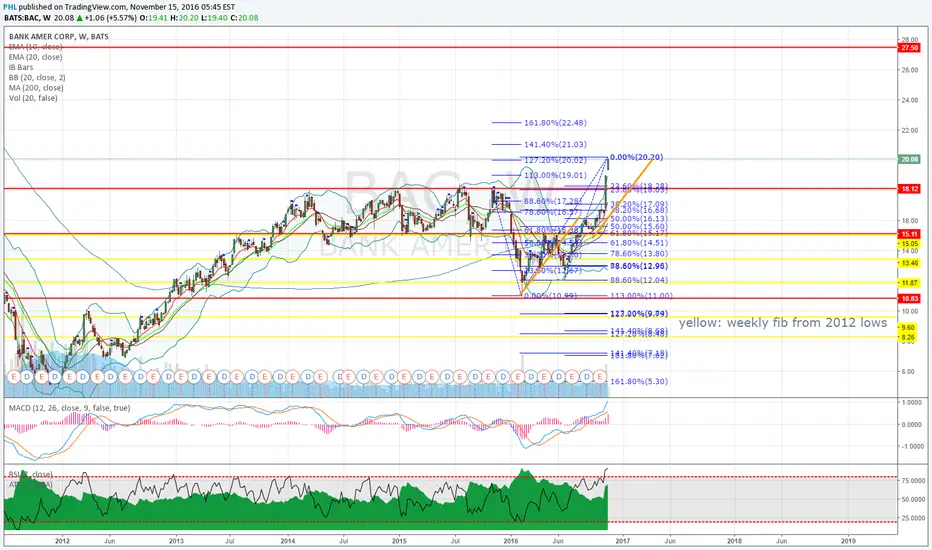The image size is (932, 550).
Task: Click the Vol (20, false) indicator label
Action: tap(33, 98)
